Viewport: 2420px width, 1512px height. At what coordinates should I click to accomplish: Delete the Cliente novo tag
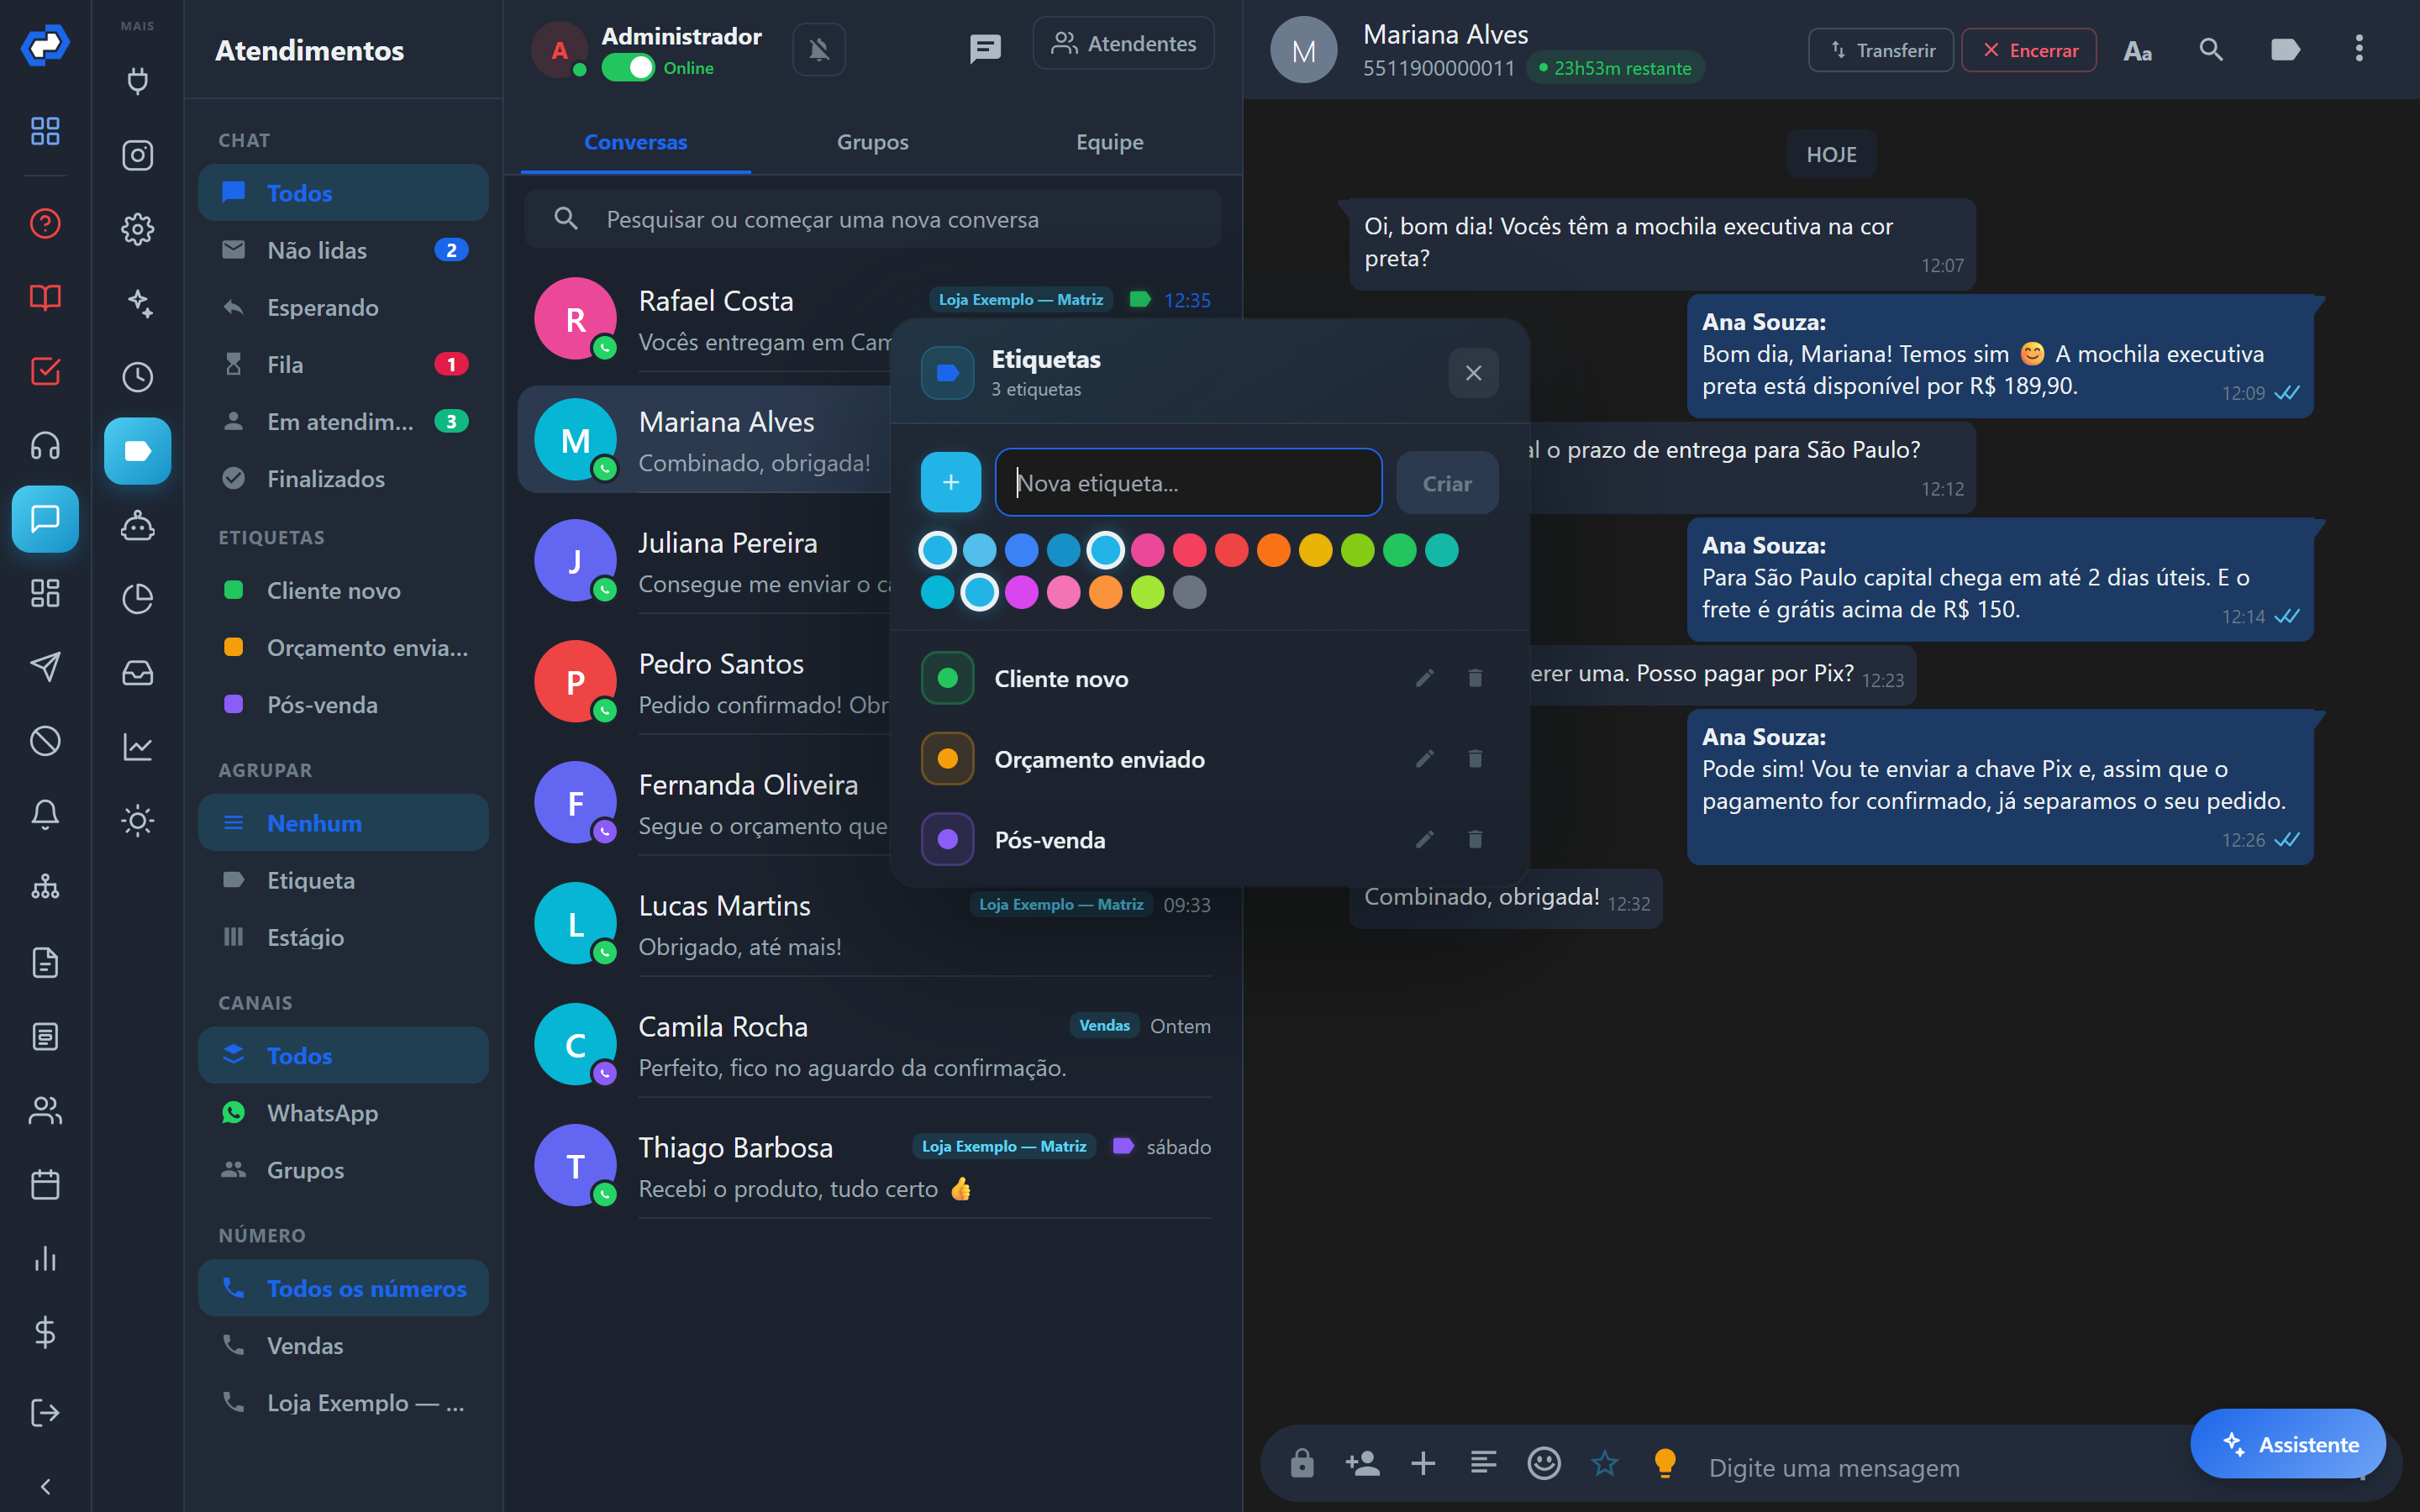tap(1474, 678)
